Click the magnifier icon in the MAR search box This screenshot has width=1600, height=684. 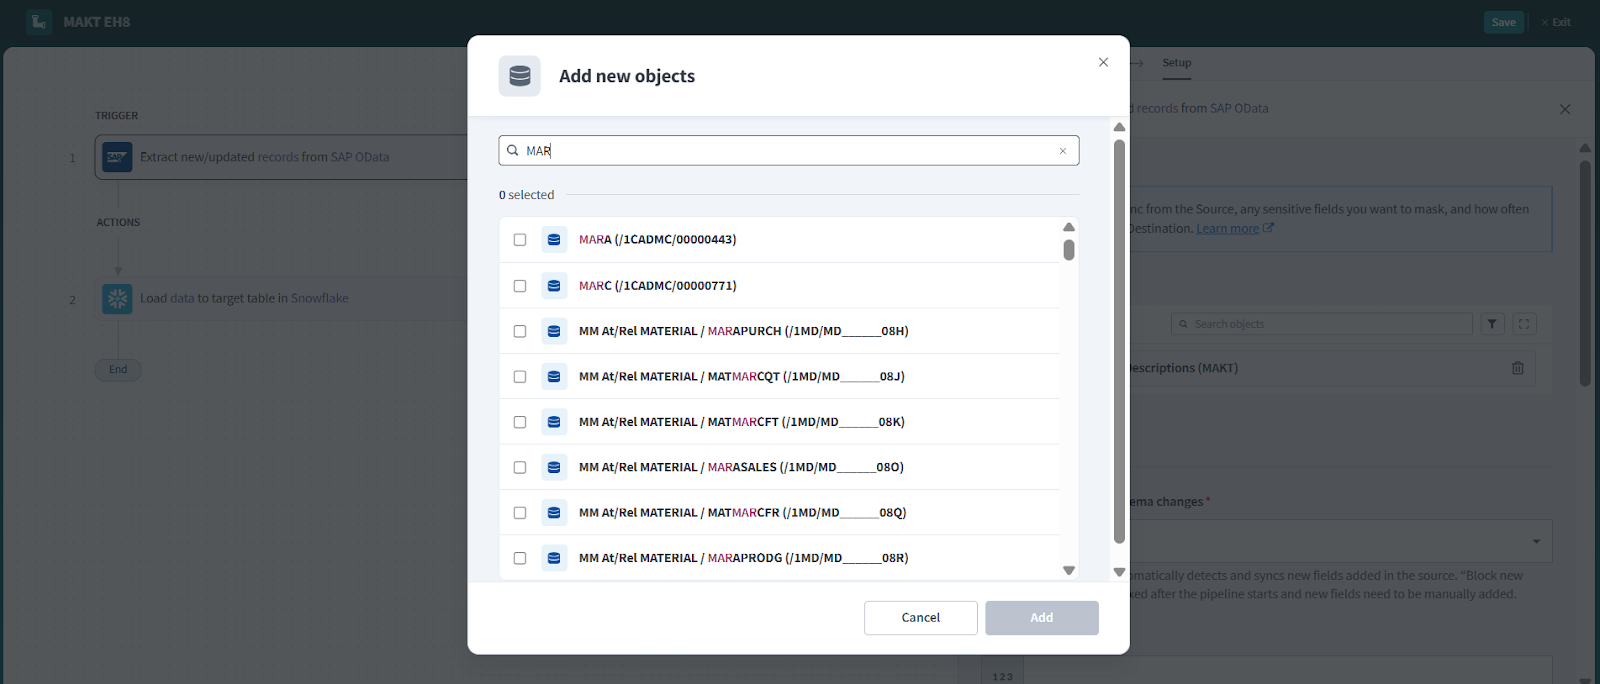[x=513, y=151]
